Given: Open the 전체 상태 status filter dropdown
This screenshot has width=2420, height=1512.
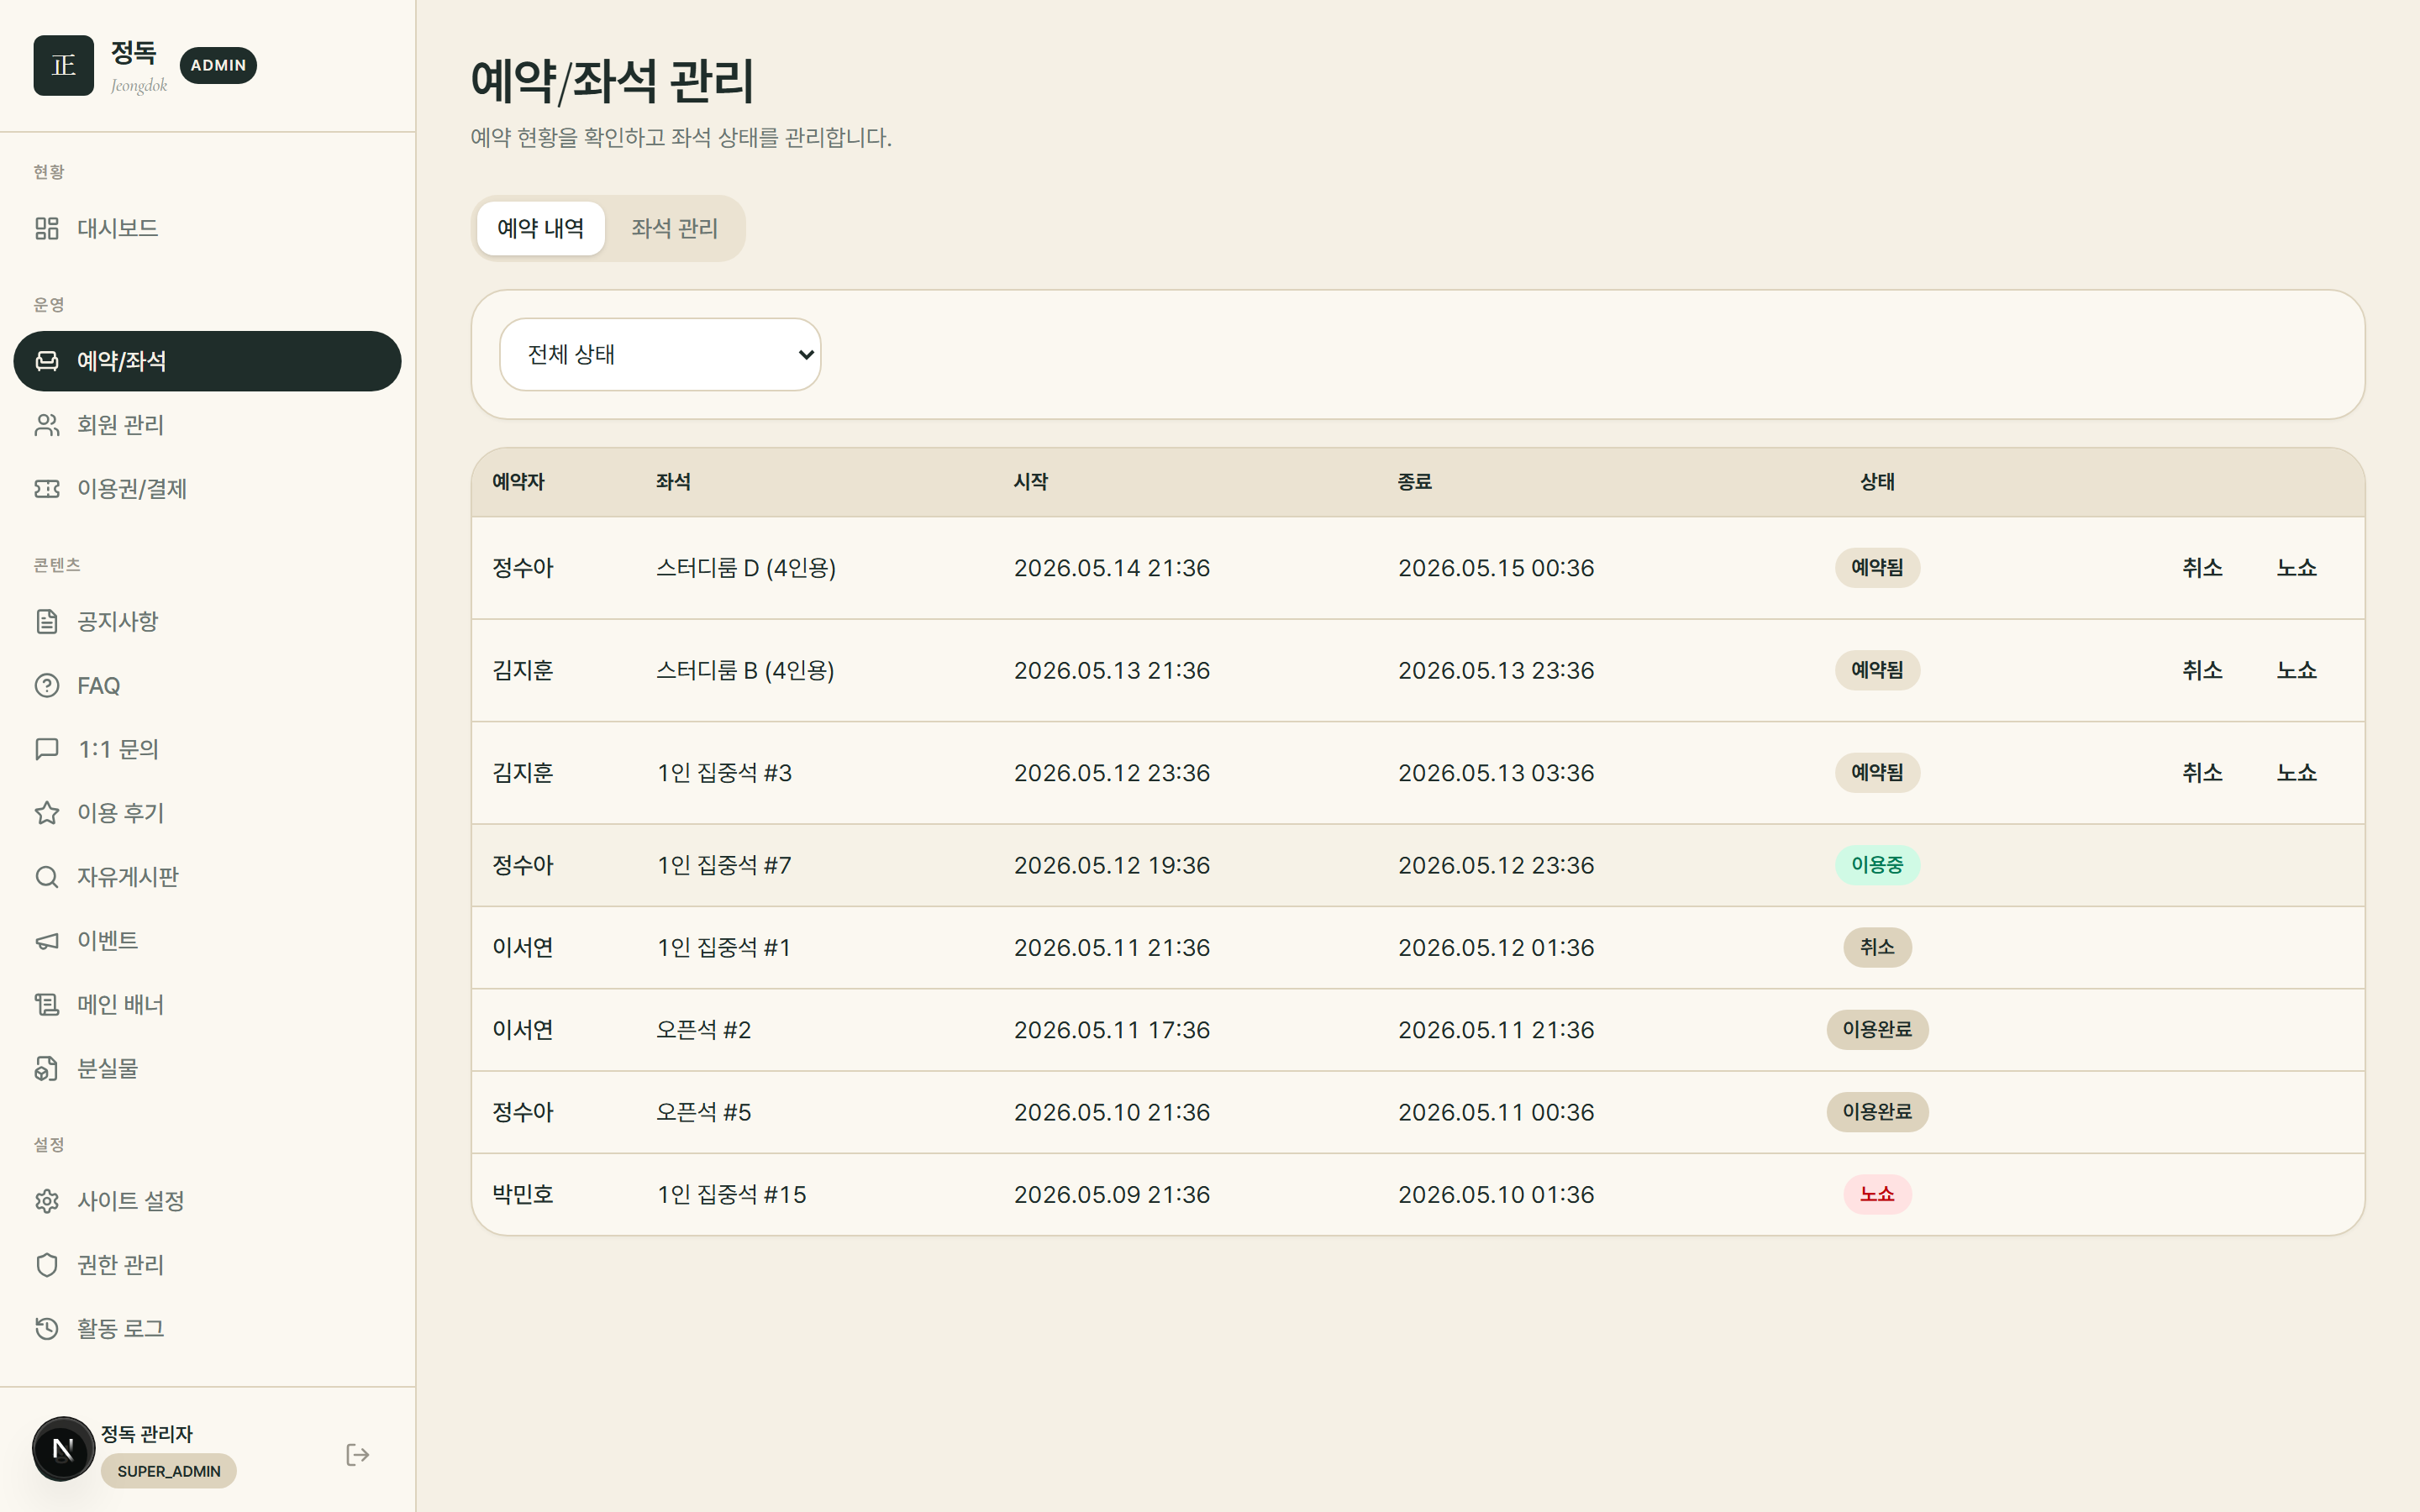Looking at the screenshot, I should [x=660, y=354].
